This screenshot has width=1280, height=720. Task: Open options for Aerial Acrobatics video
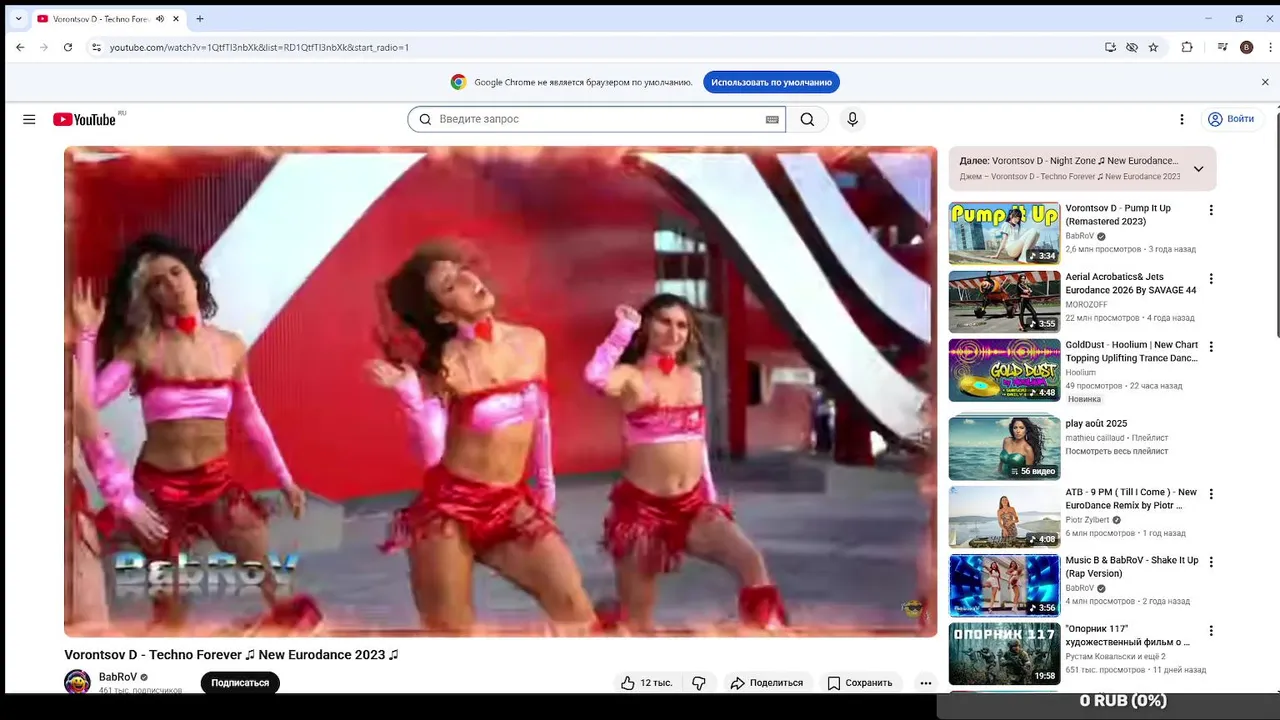[1211, 278]
